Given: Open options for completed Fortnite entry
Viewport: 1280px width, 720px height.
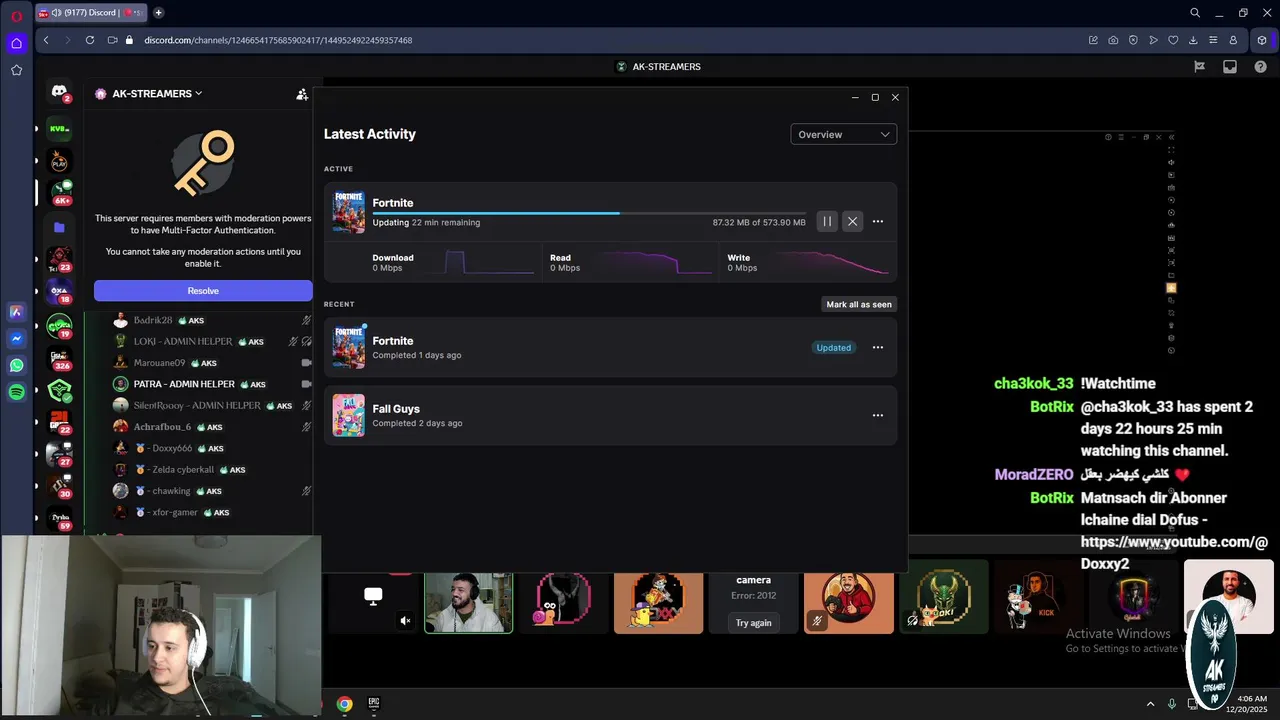Looking at the screenshot, I should (x=878, y=348).
